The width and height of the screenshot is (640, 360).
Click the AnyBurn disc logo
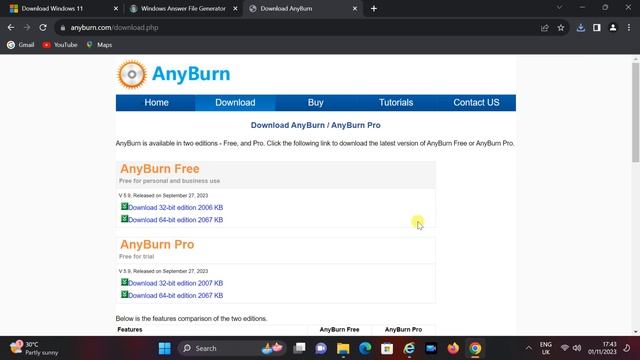[x=131, y=74]
